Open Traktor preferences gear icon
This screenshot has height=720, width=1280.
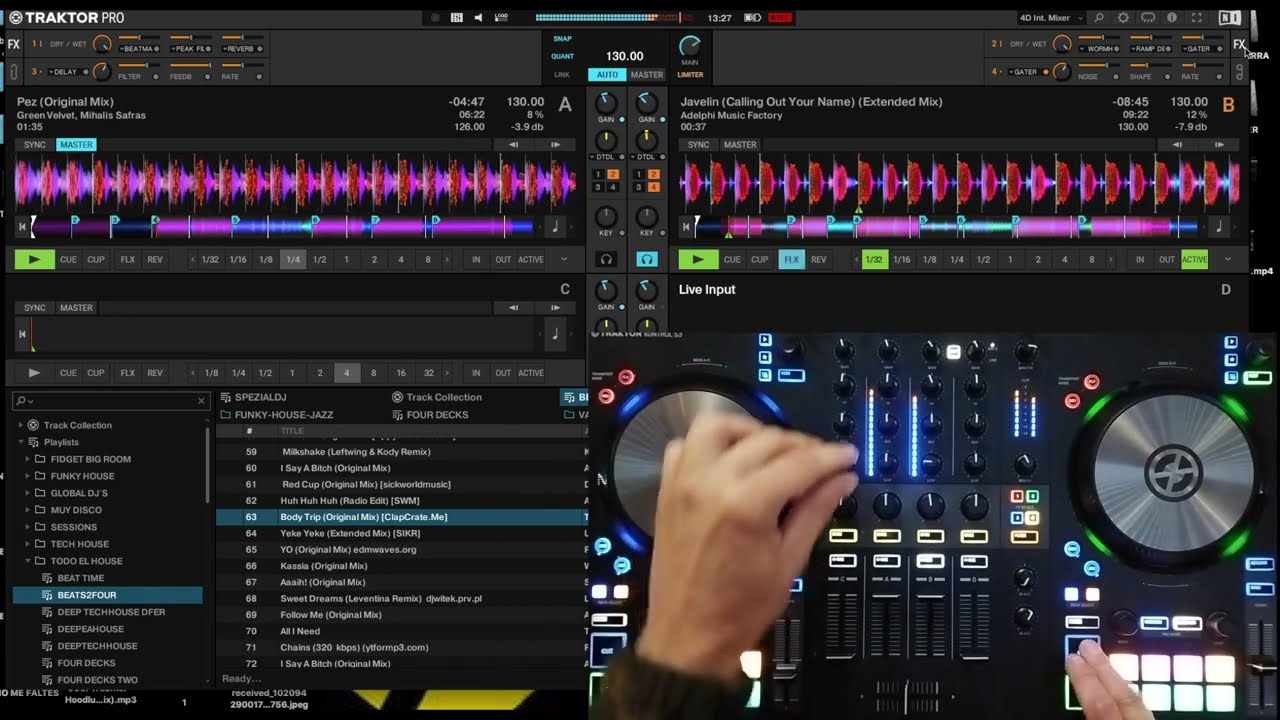1123,18
